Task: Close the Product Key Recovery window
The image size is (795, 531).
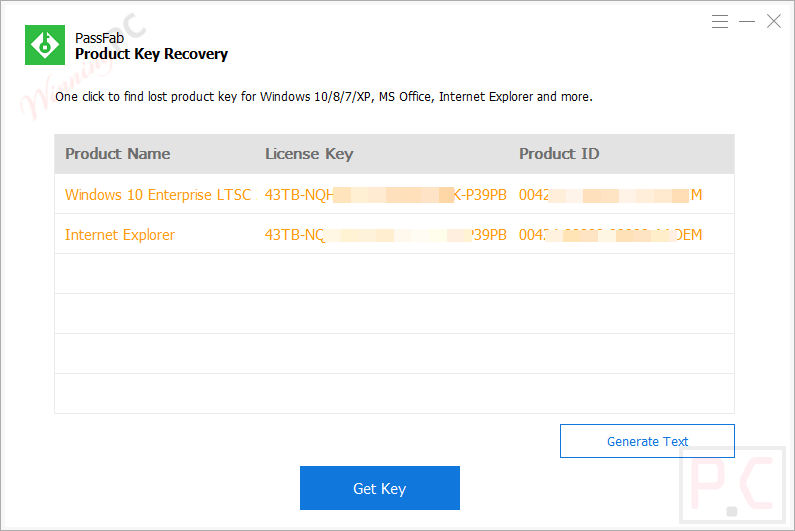Action: click(x=774, y=21)
